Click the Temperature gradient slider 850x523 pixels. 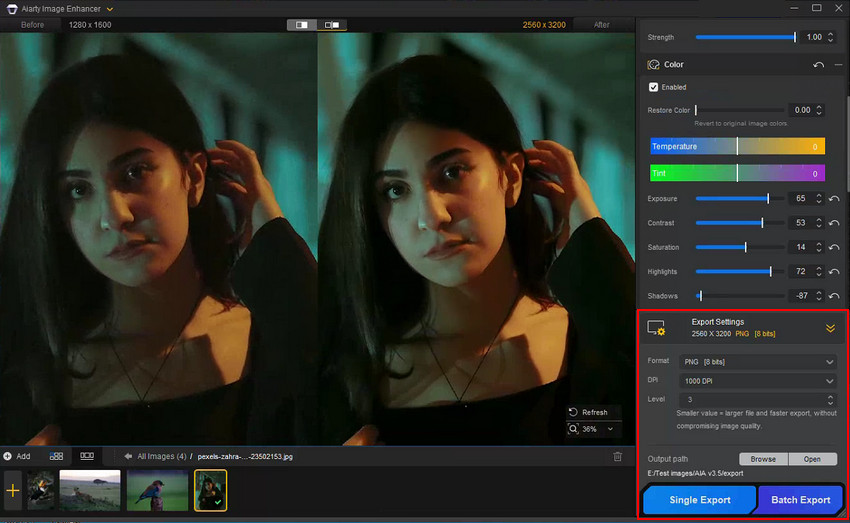pos(737,146)
